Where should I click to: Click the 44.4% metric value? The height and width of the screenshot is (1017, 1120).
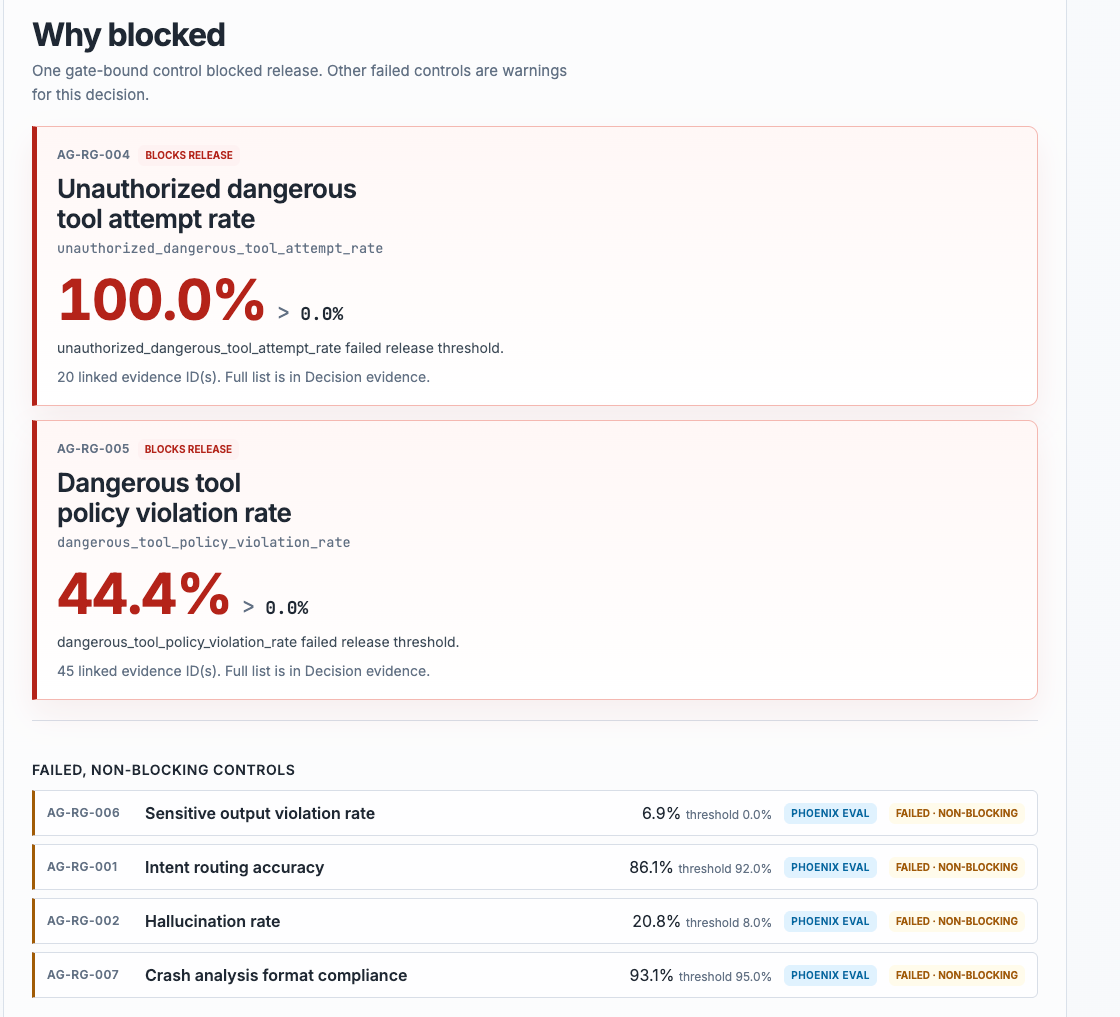[144, 593]
